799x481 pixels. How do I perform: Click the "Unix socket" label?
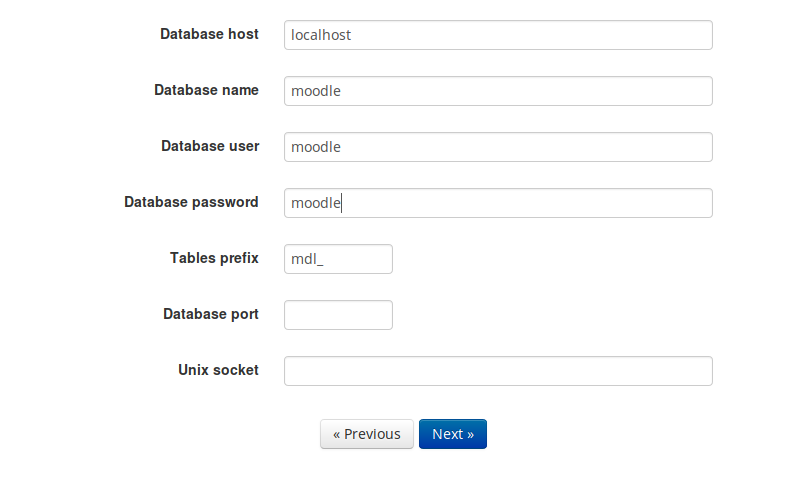(x=218, y=370)
